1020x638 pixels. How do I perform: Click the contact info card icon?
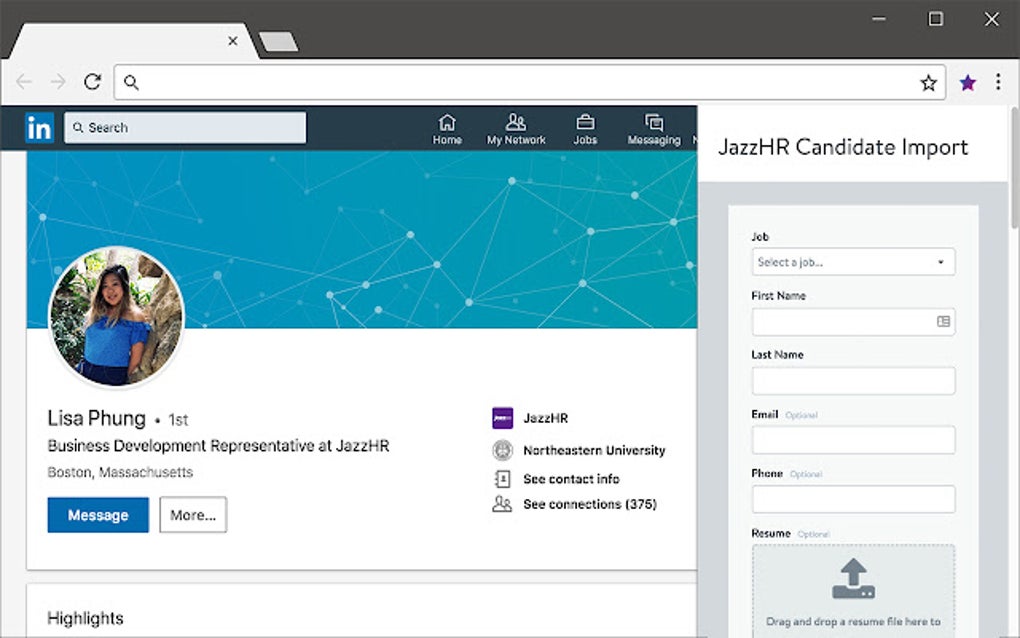click(502, 479)
